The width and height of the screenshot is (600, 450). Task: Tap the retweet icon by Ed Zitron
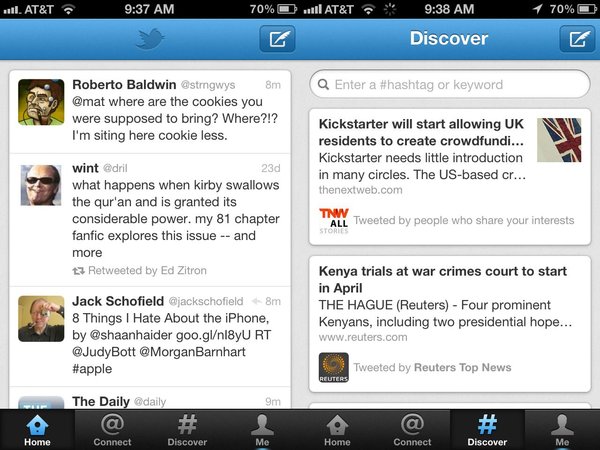coord(78,271)
